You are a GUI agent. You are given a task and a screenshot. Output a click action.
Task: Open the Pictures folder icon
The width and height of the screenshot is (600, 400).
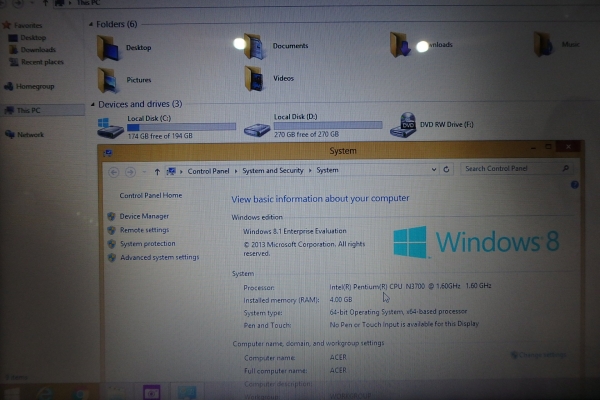(x=109, y=80)
